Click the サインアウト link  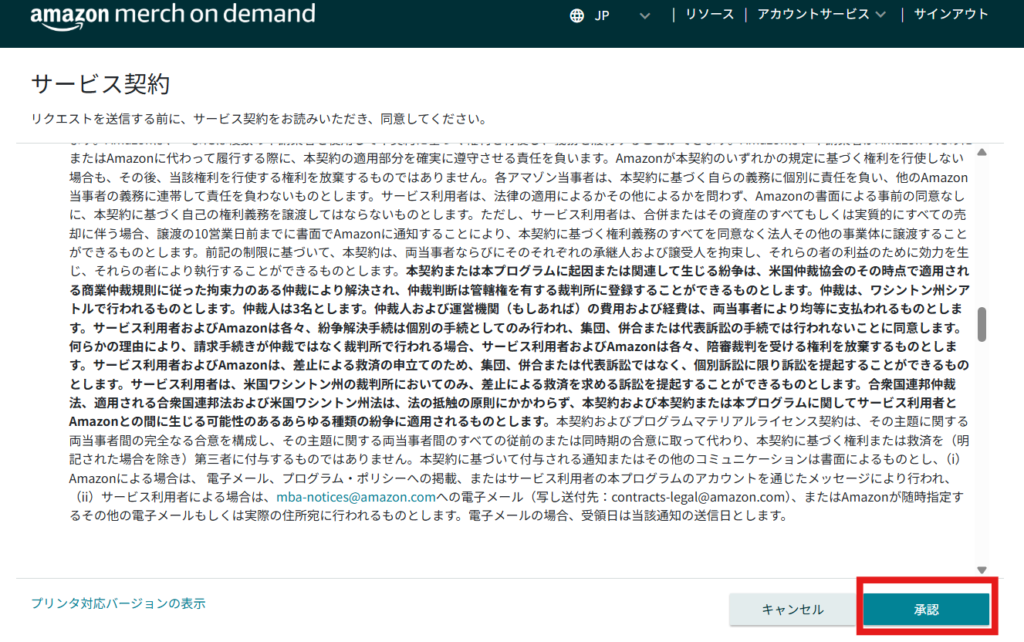[951, 14]
